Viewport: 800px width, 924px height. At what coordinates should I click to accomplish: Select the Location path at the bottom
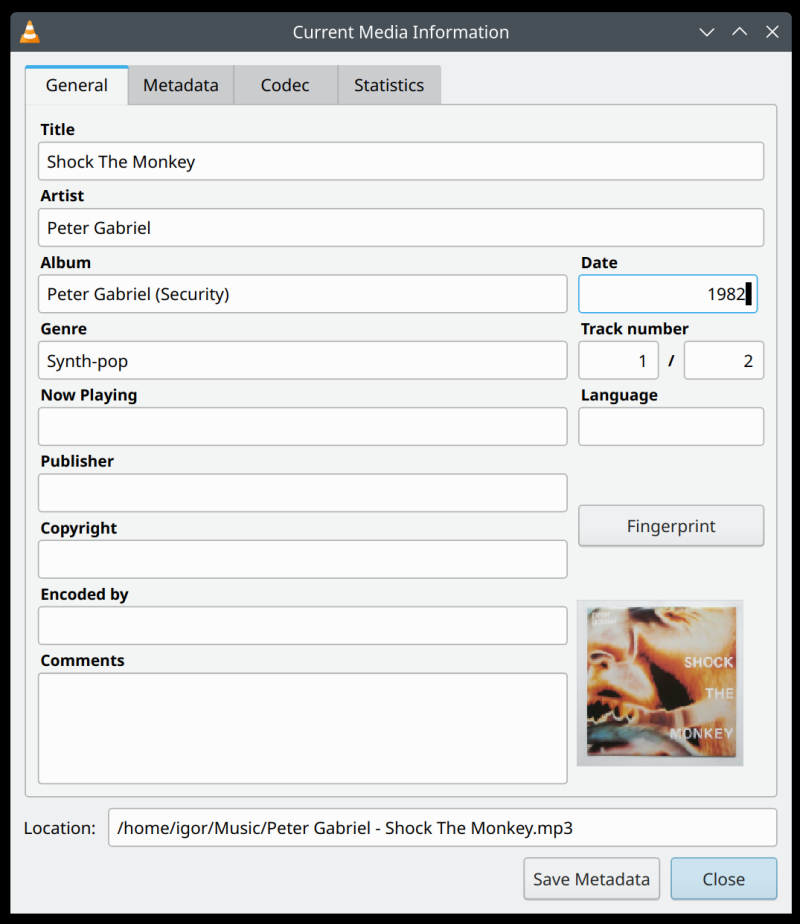pyautogui.click(x=442, y=827)
